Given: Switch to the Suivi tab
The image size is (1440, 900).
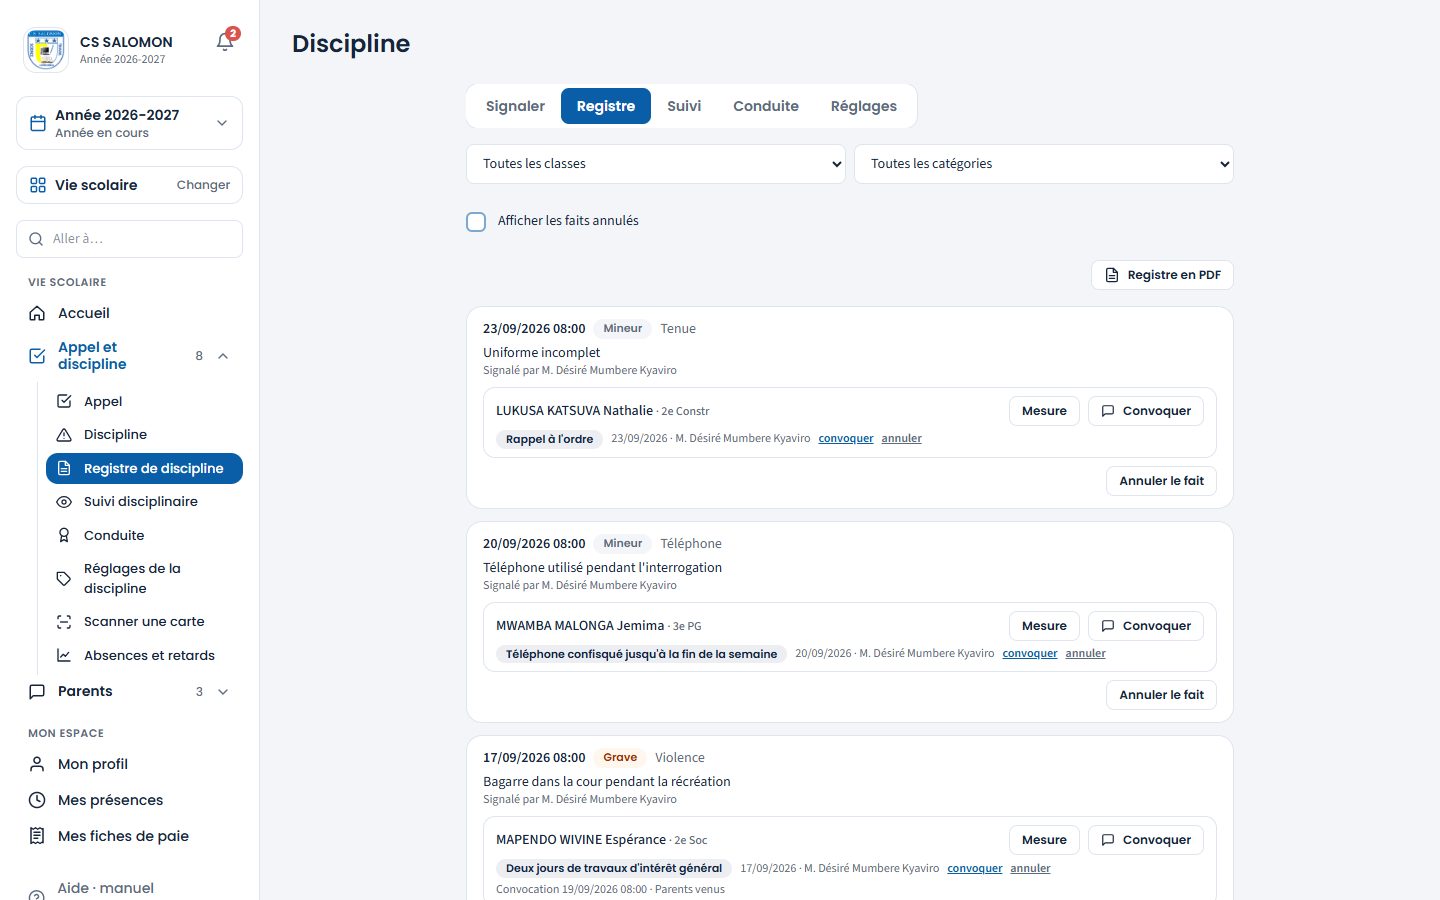Looking at the screenshot, I should click(x=684, y=106).
